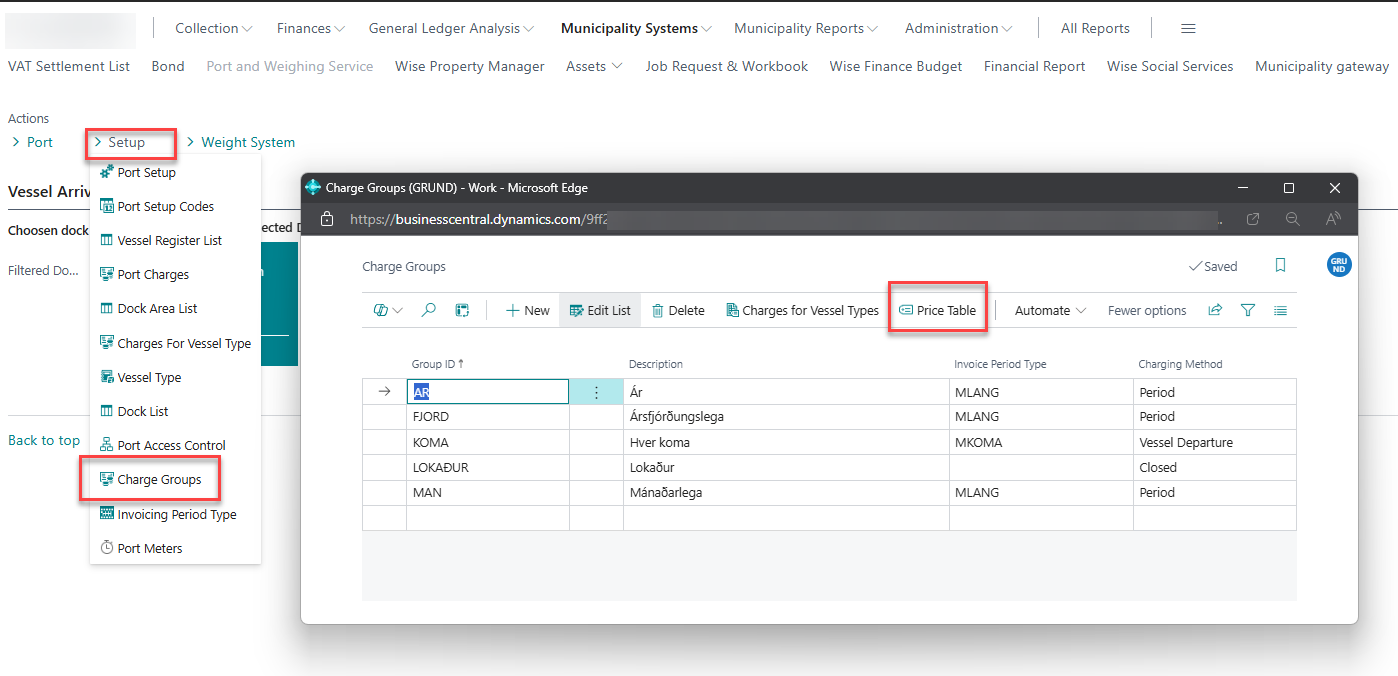Toggle the filter pane funnel icon
1398x676 pixels.
point(1248,310)
